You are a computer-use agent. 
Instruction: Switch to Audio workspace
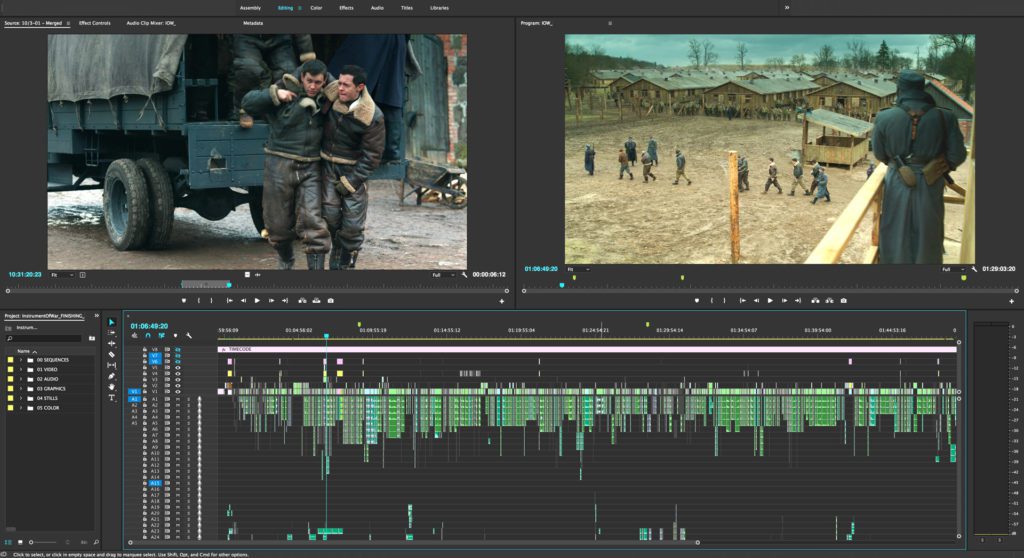[377, 8]
